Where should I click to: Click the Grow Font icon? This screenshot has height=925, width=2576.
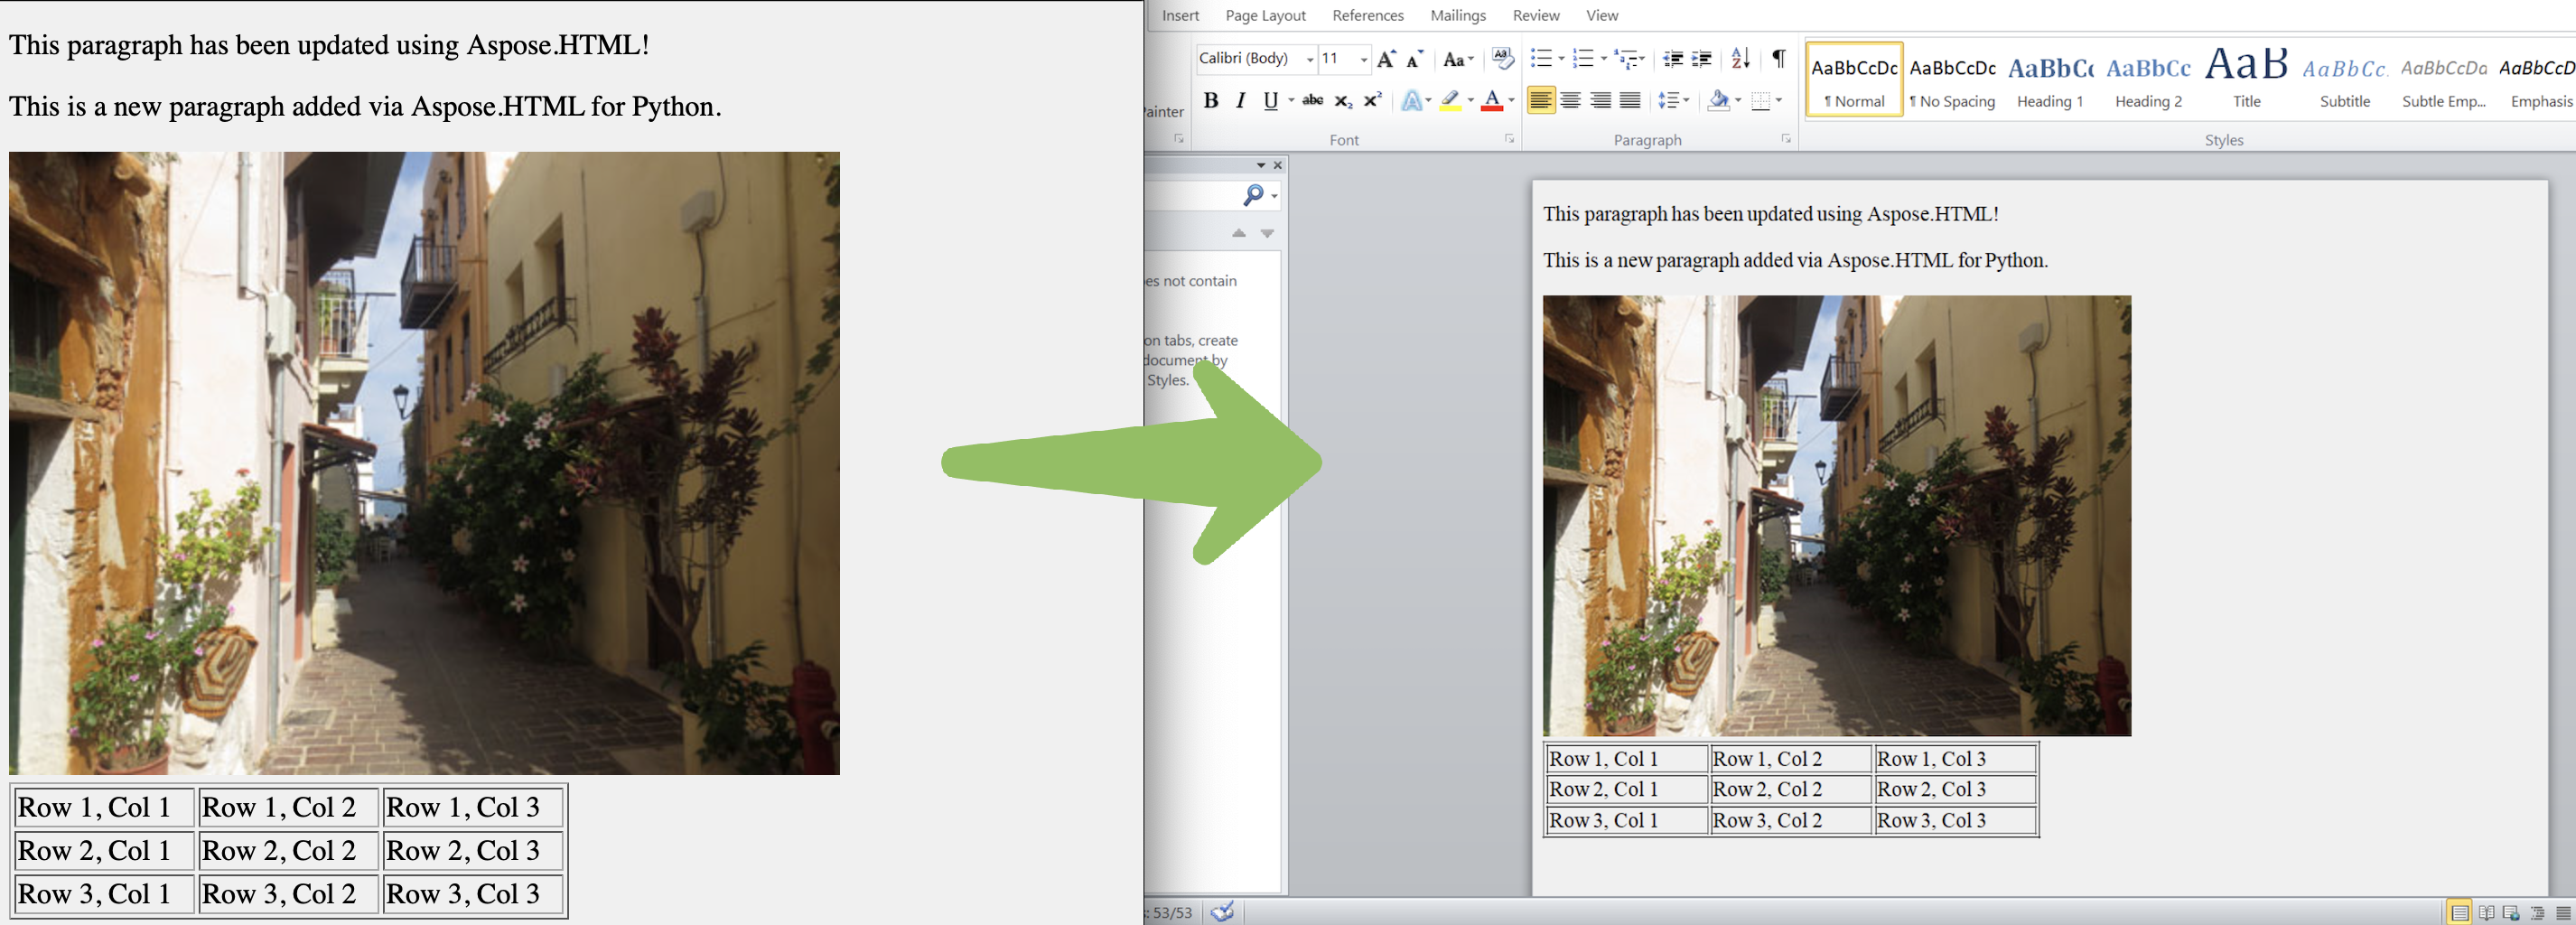pos(1386,60)
